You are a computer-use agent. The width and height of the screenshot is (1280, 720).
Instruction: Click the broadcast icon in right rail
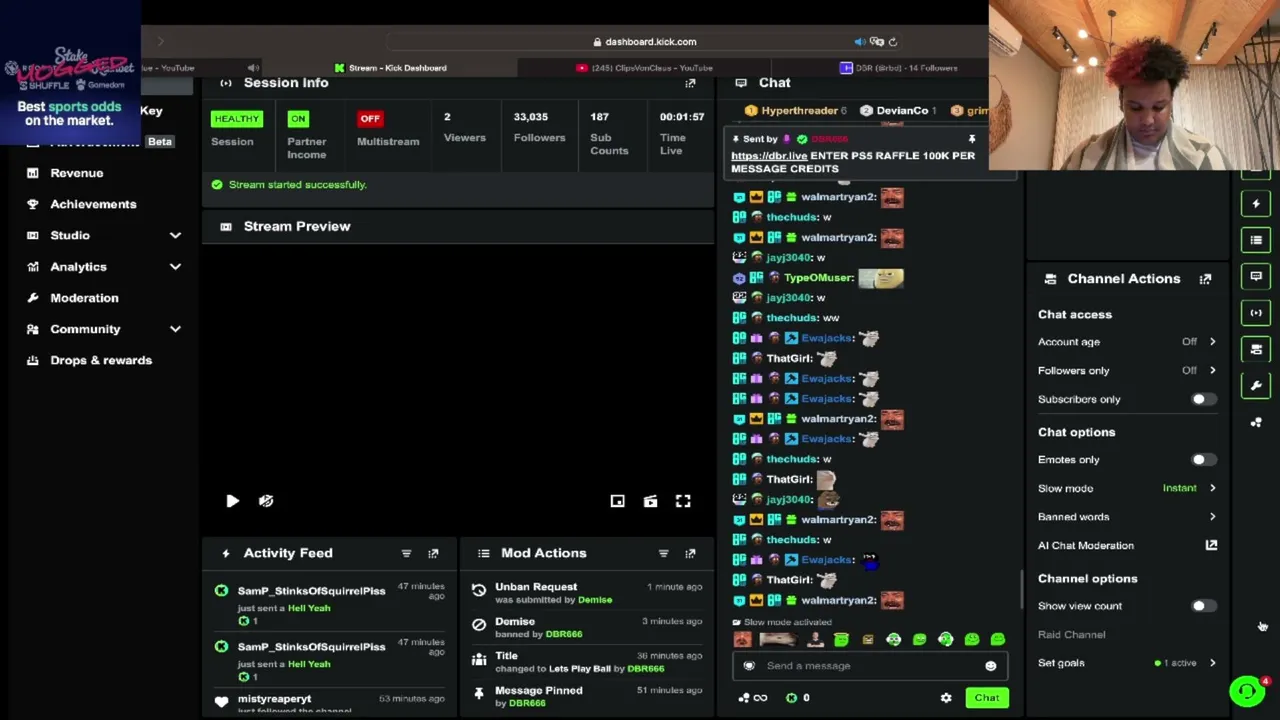[x=1256, y=313]
